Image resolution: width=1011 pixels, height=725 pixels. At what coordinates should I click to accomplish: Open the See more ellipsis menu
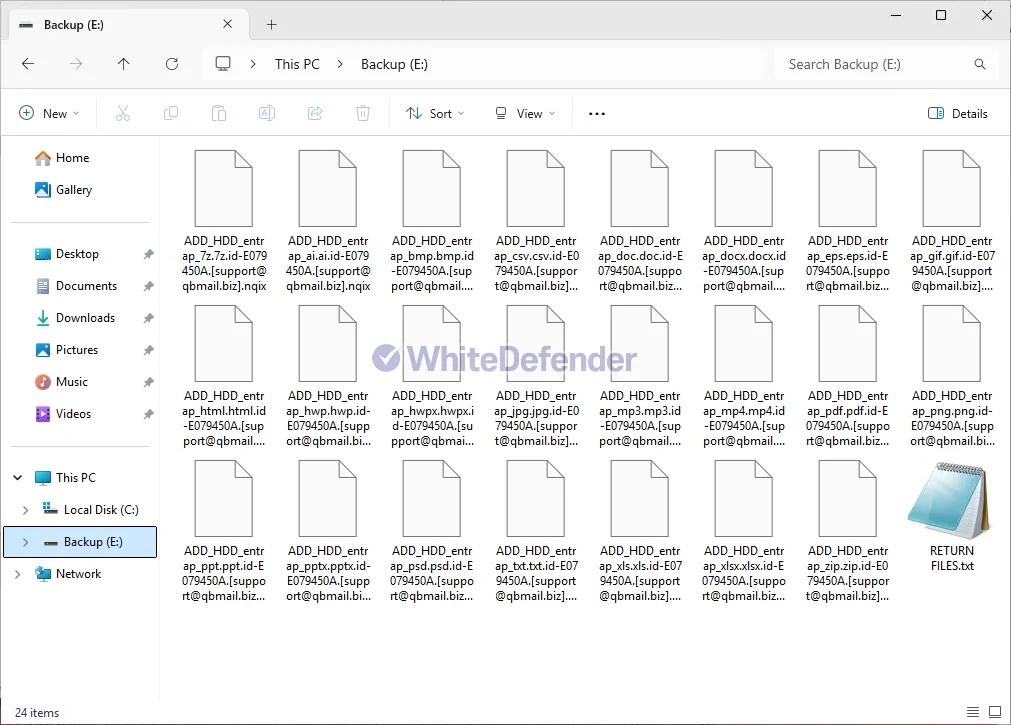coord(597,114)
